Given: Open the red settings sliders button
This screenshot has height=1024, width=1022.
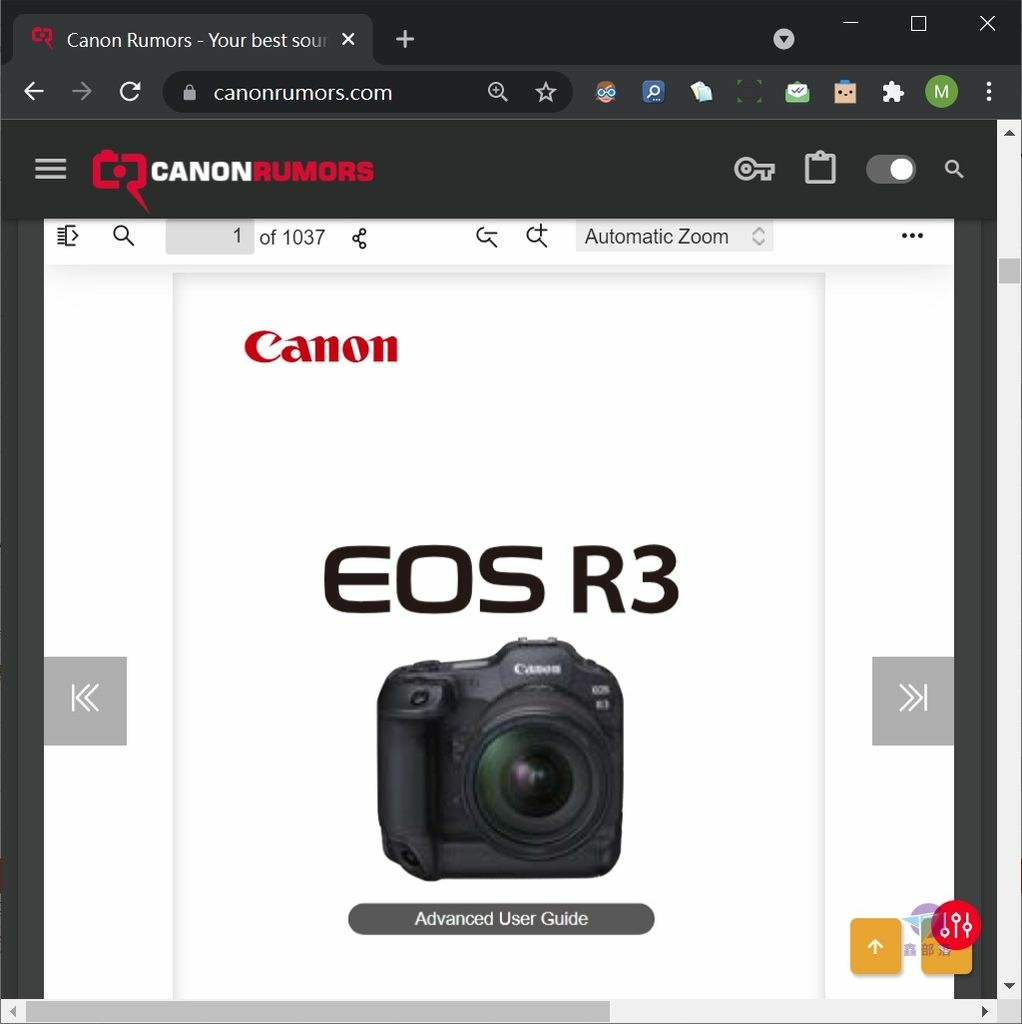Looking at the screenshot, I should [956, 925].
